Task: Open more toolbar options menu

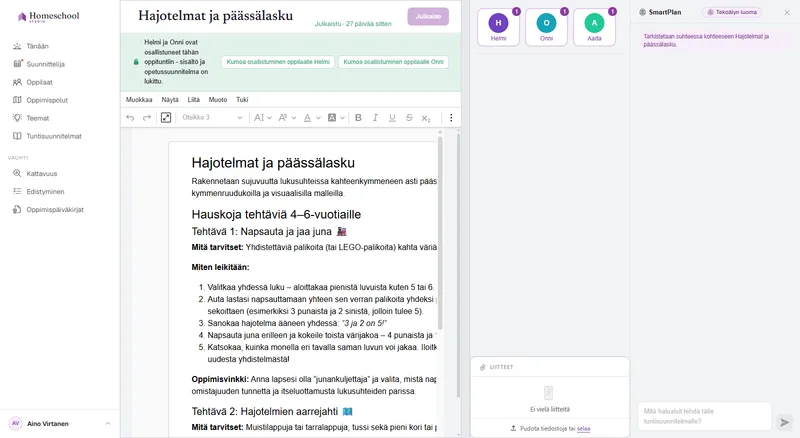Action: pos(451,118)
